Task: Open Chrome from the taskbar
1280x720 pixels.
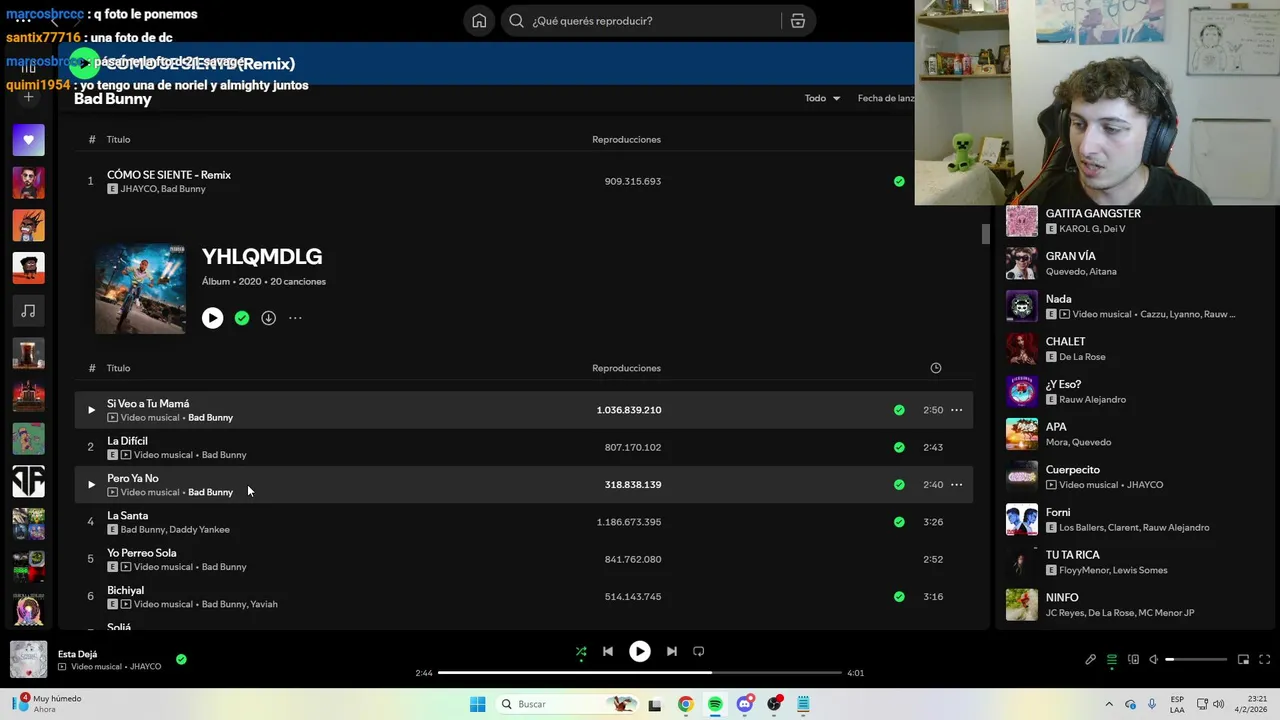Action: coord(685,704)
